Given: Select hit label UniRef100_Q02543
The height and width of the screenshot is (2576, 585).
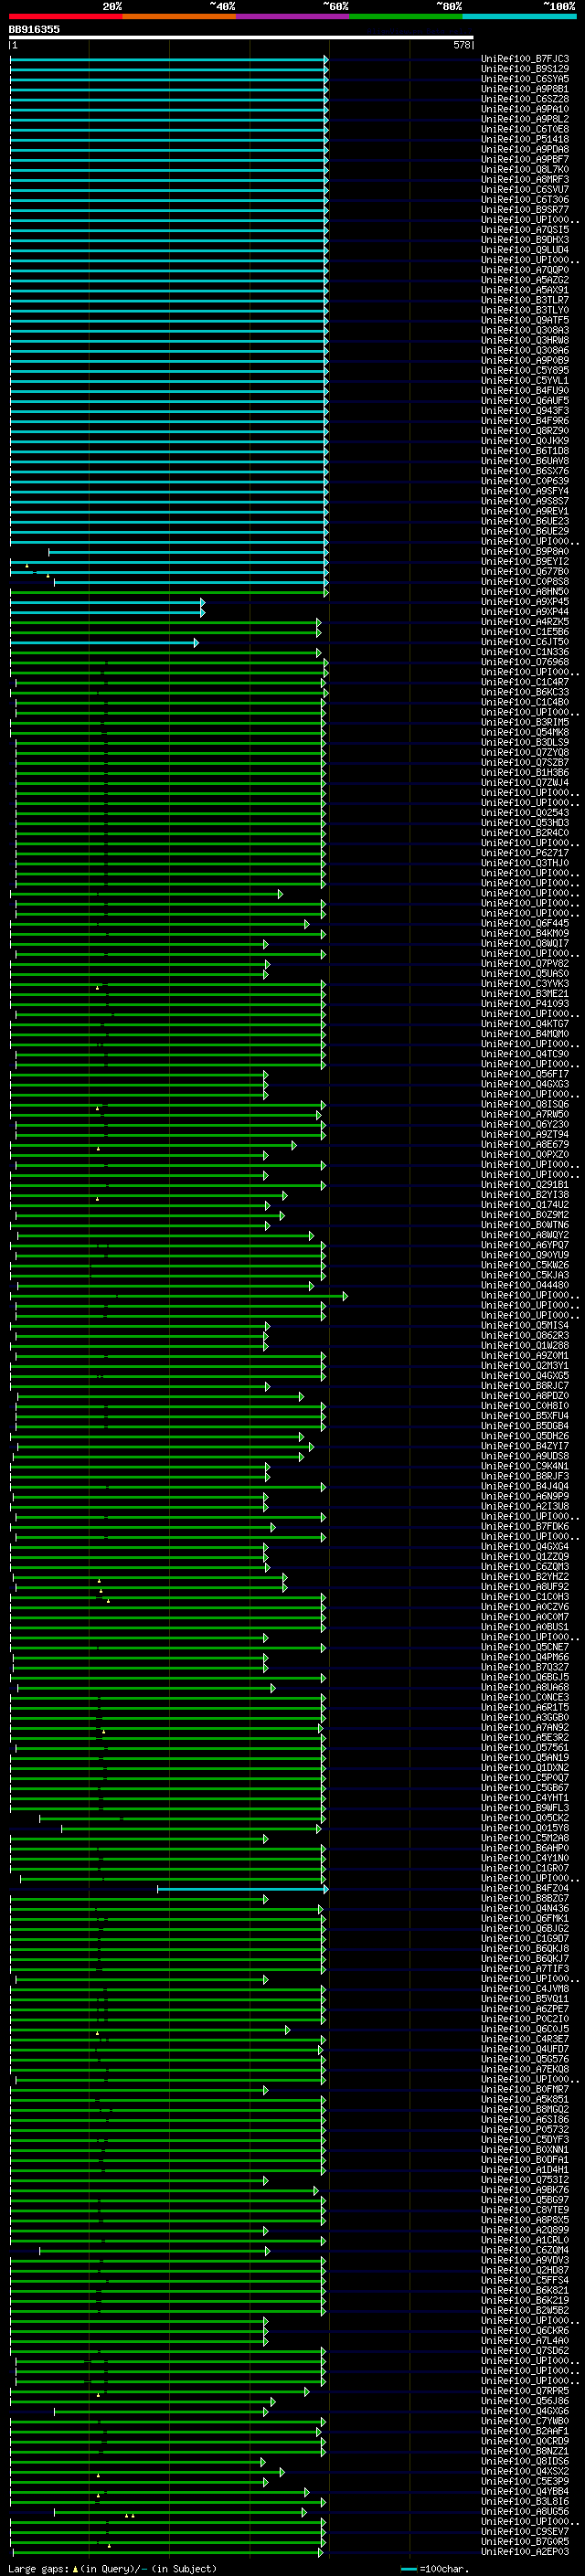Looking at the screenshot, I should 524,813.
